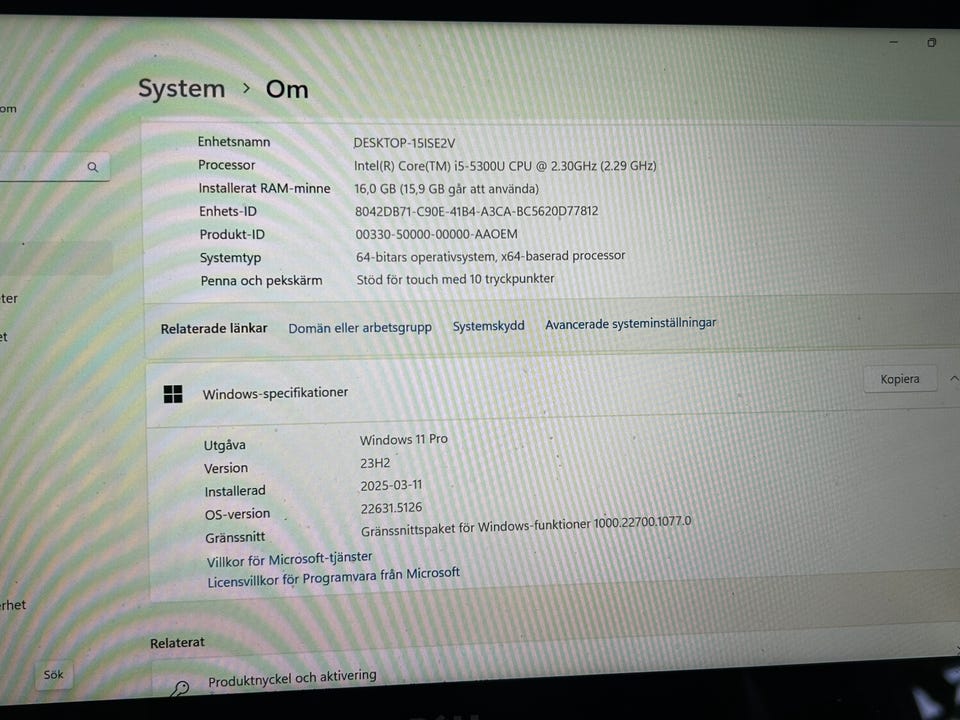The image size is (960, 720).
Task: Copy Windows specifications with Kopiera button
Action: tap(899, 379)
